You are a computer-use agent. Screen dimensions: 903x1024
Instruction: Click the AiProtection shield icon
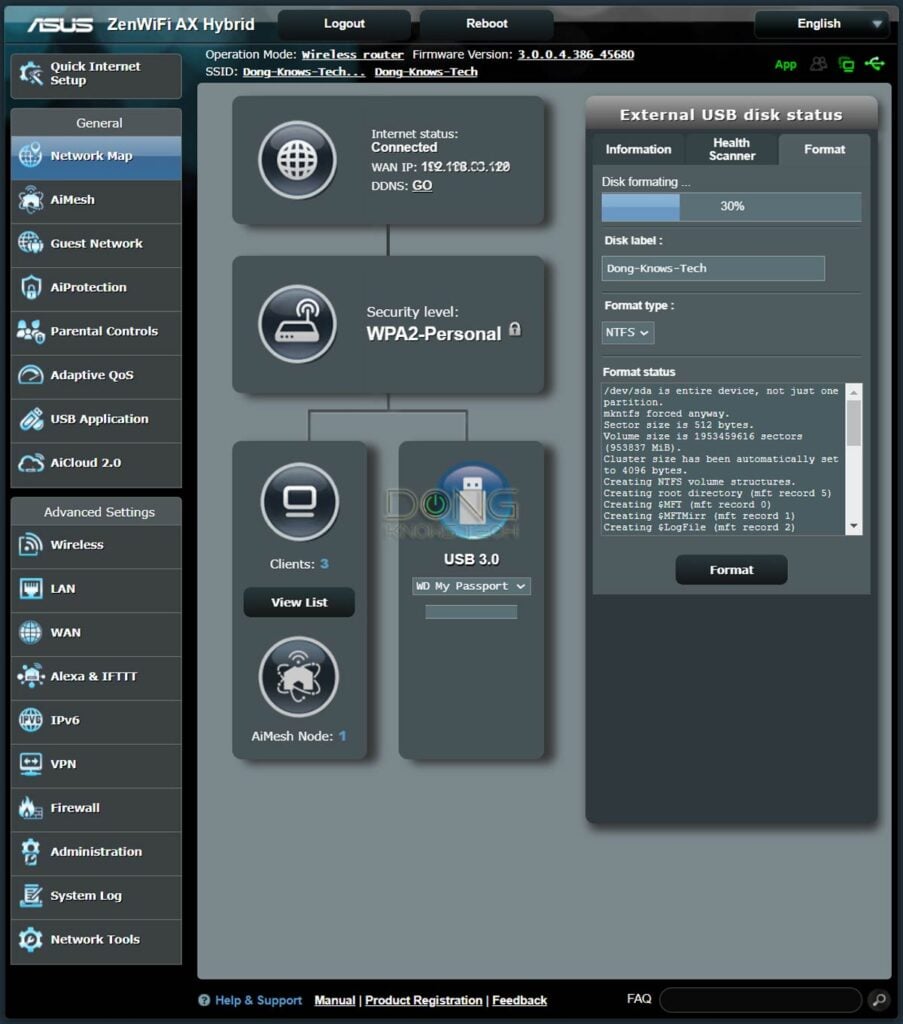coord(30,287)
